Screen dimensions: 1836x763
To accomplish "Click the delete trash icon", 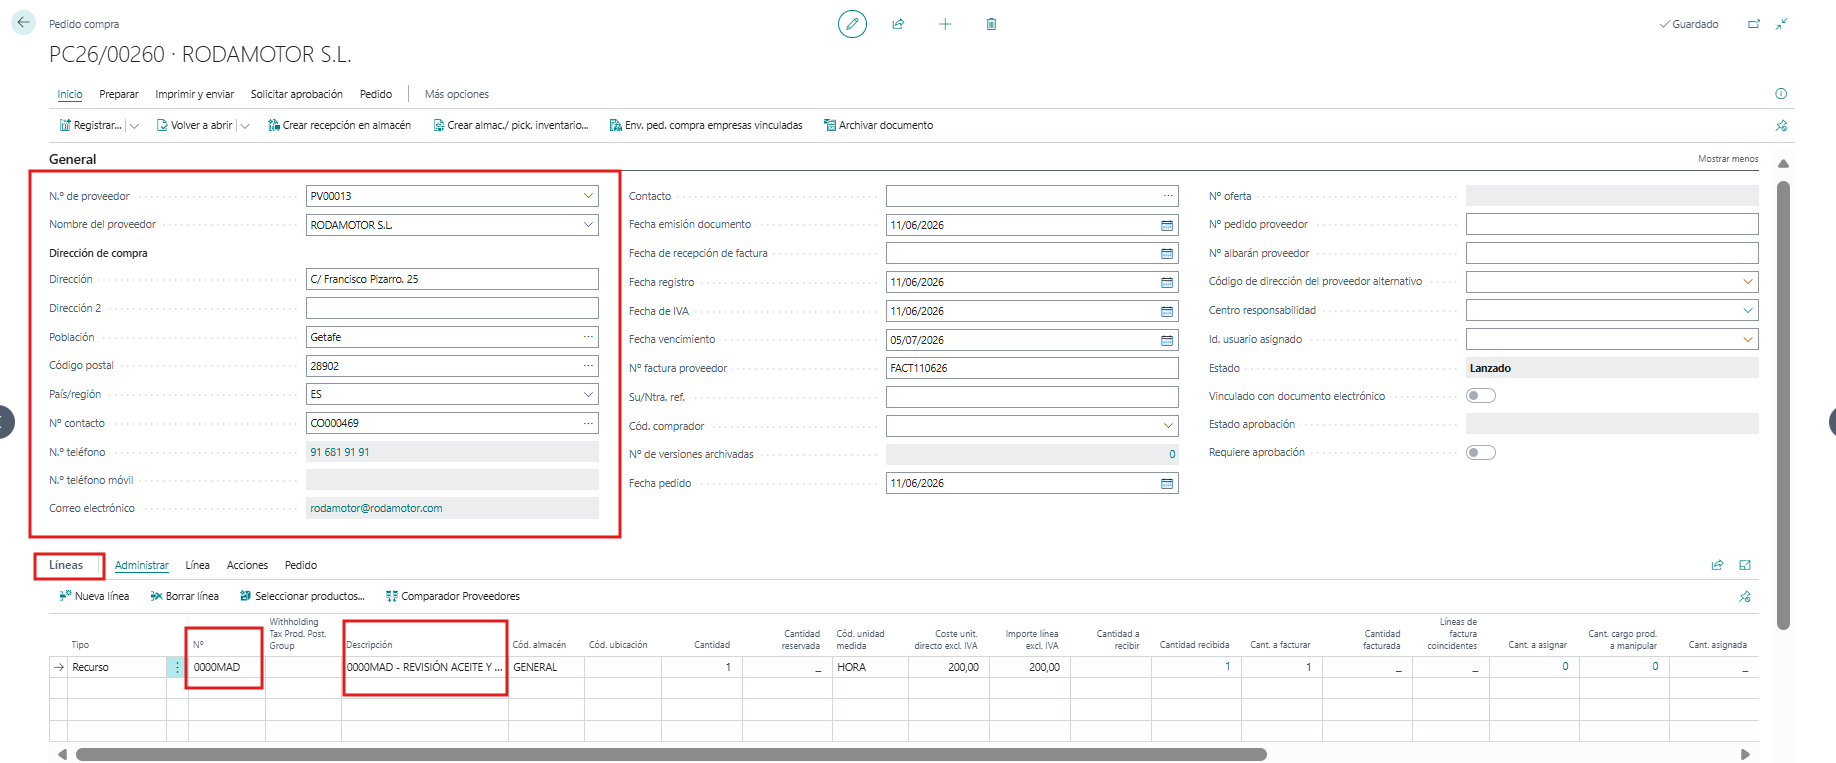I will coord(991,24).
